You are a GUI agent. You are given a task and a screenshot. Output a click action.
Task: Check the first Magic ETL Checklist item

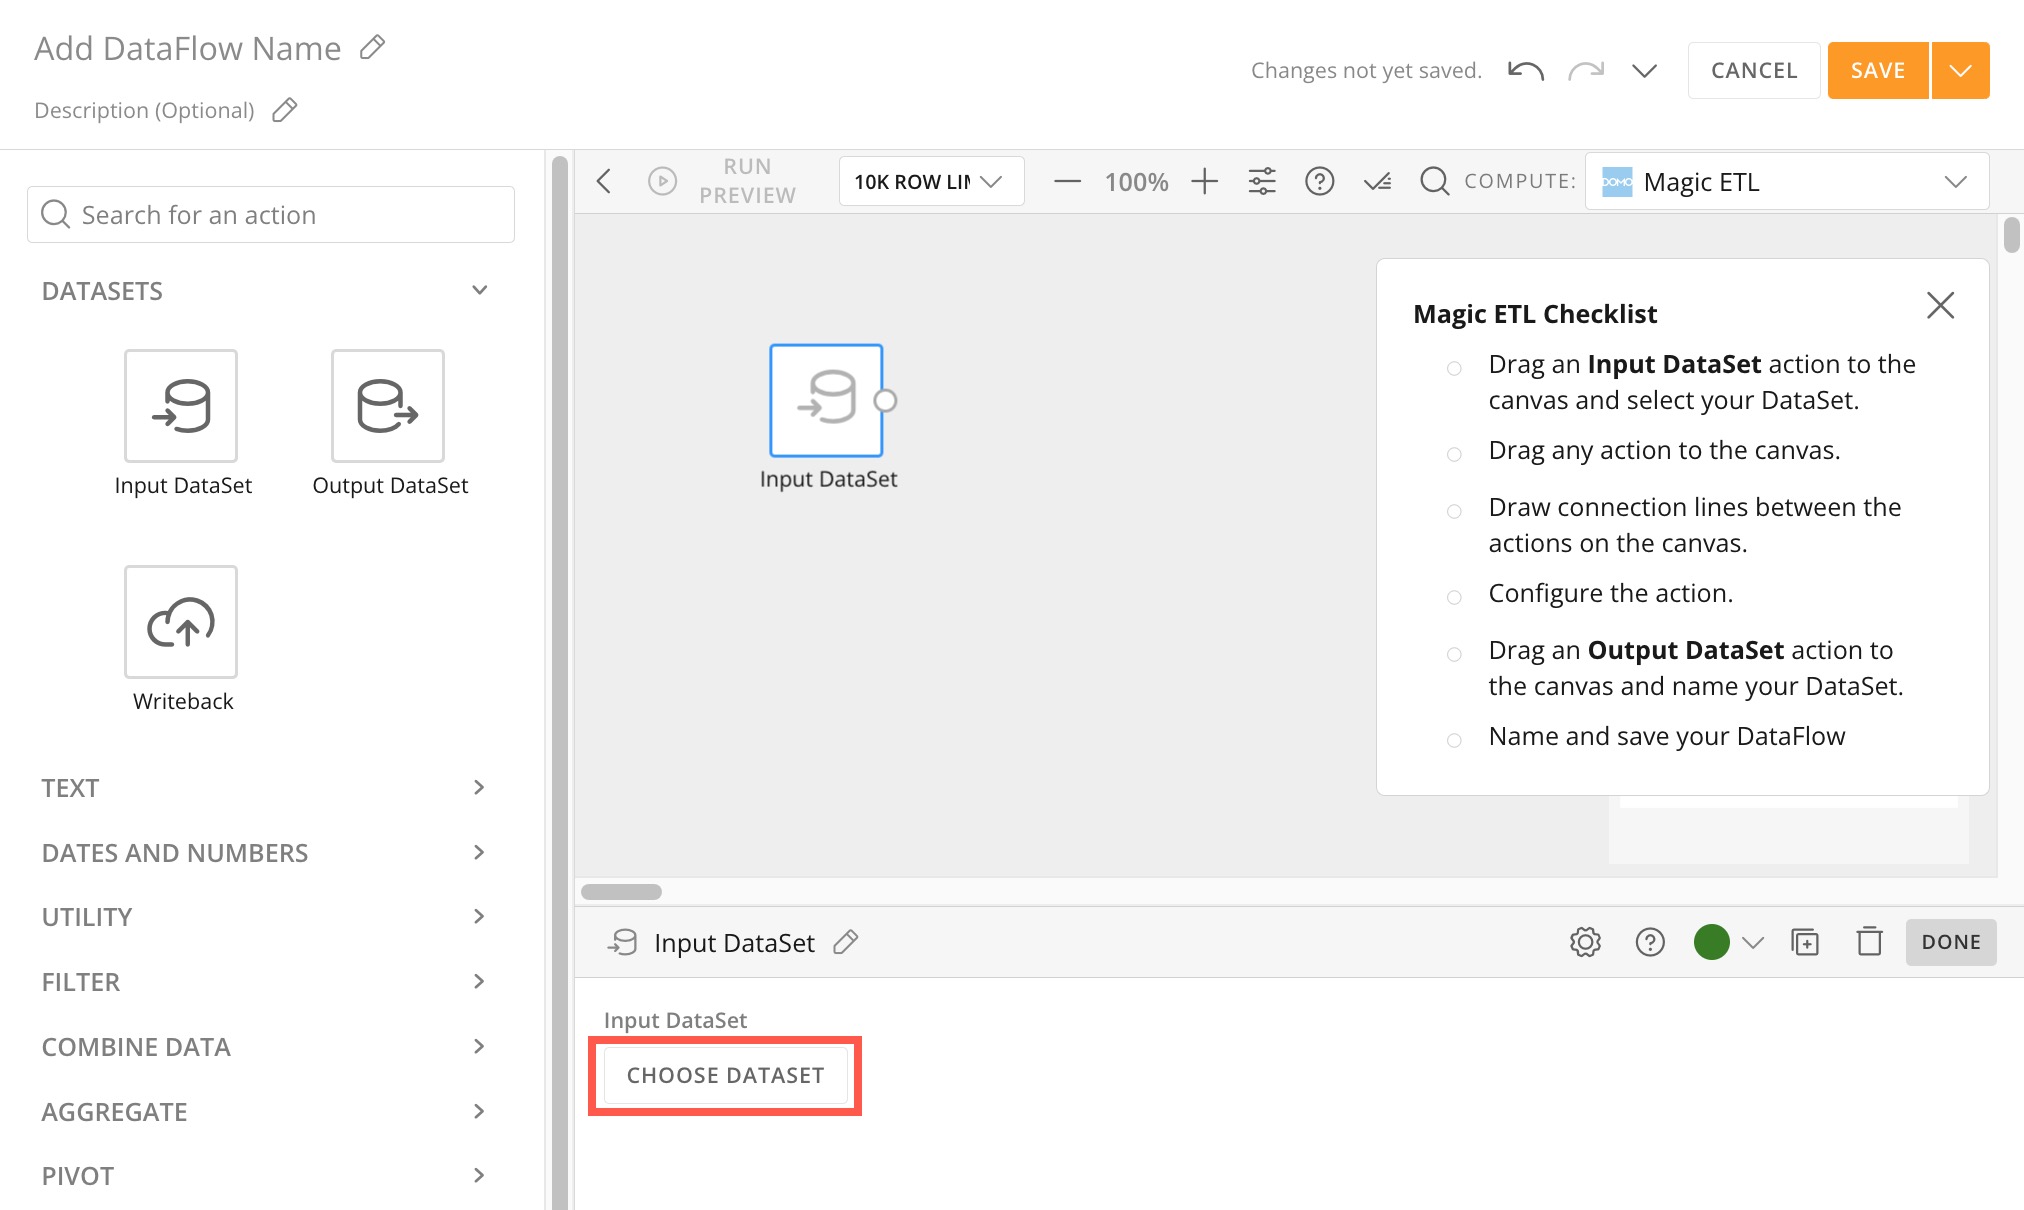[x=1454, y=368]
